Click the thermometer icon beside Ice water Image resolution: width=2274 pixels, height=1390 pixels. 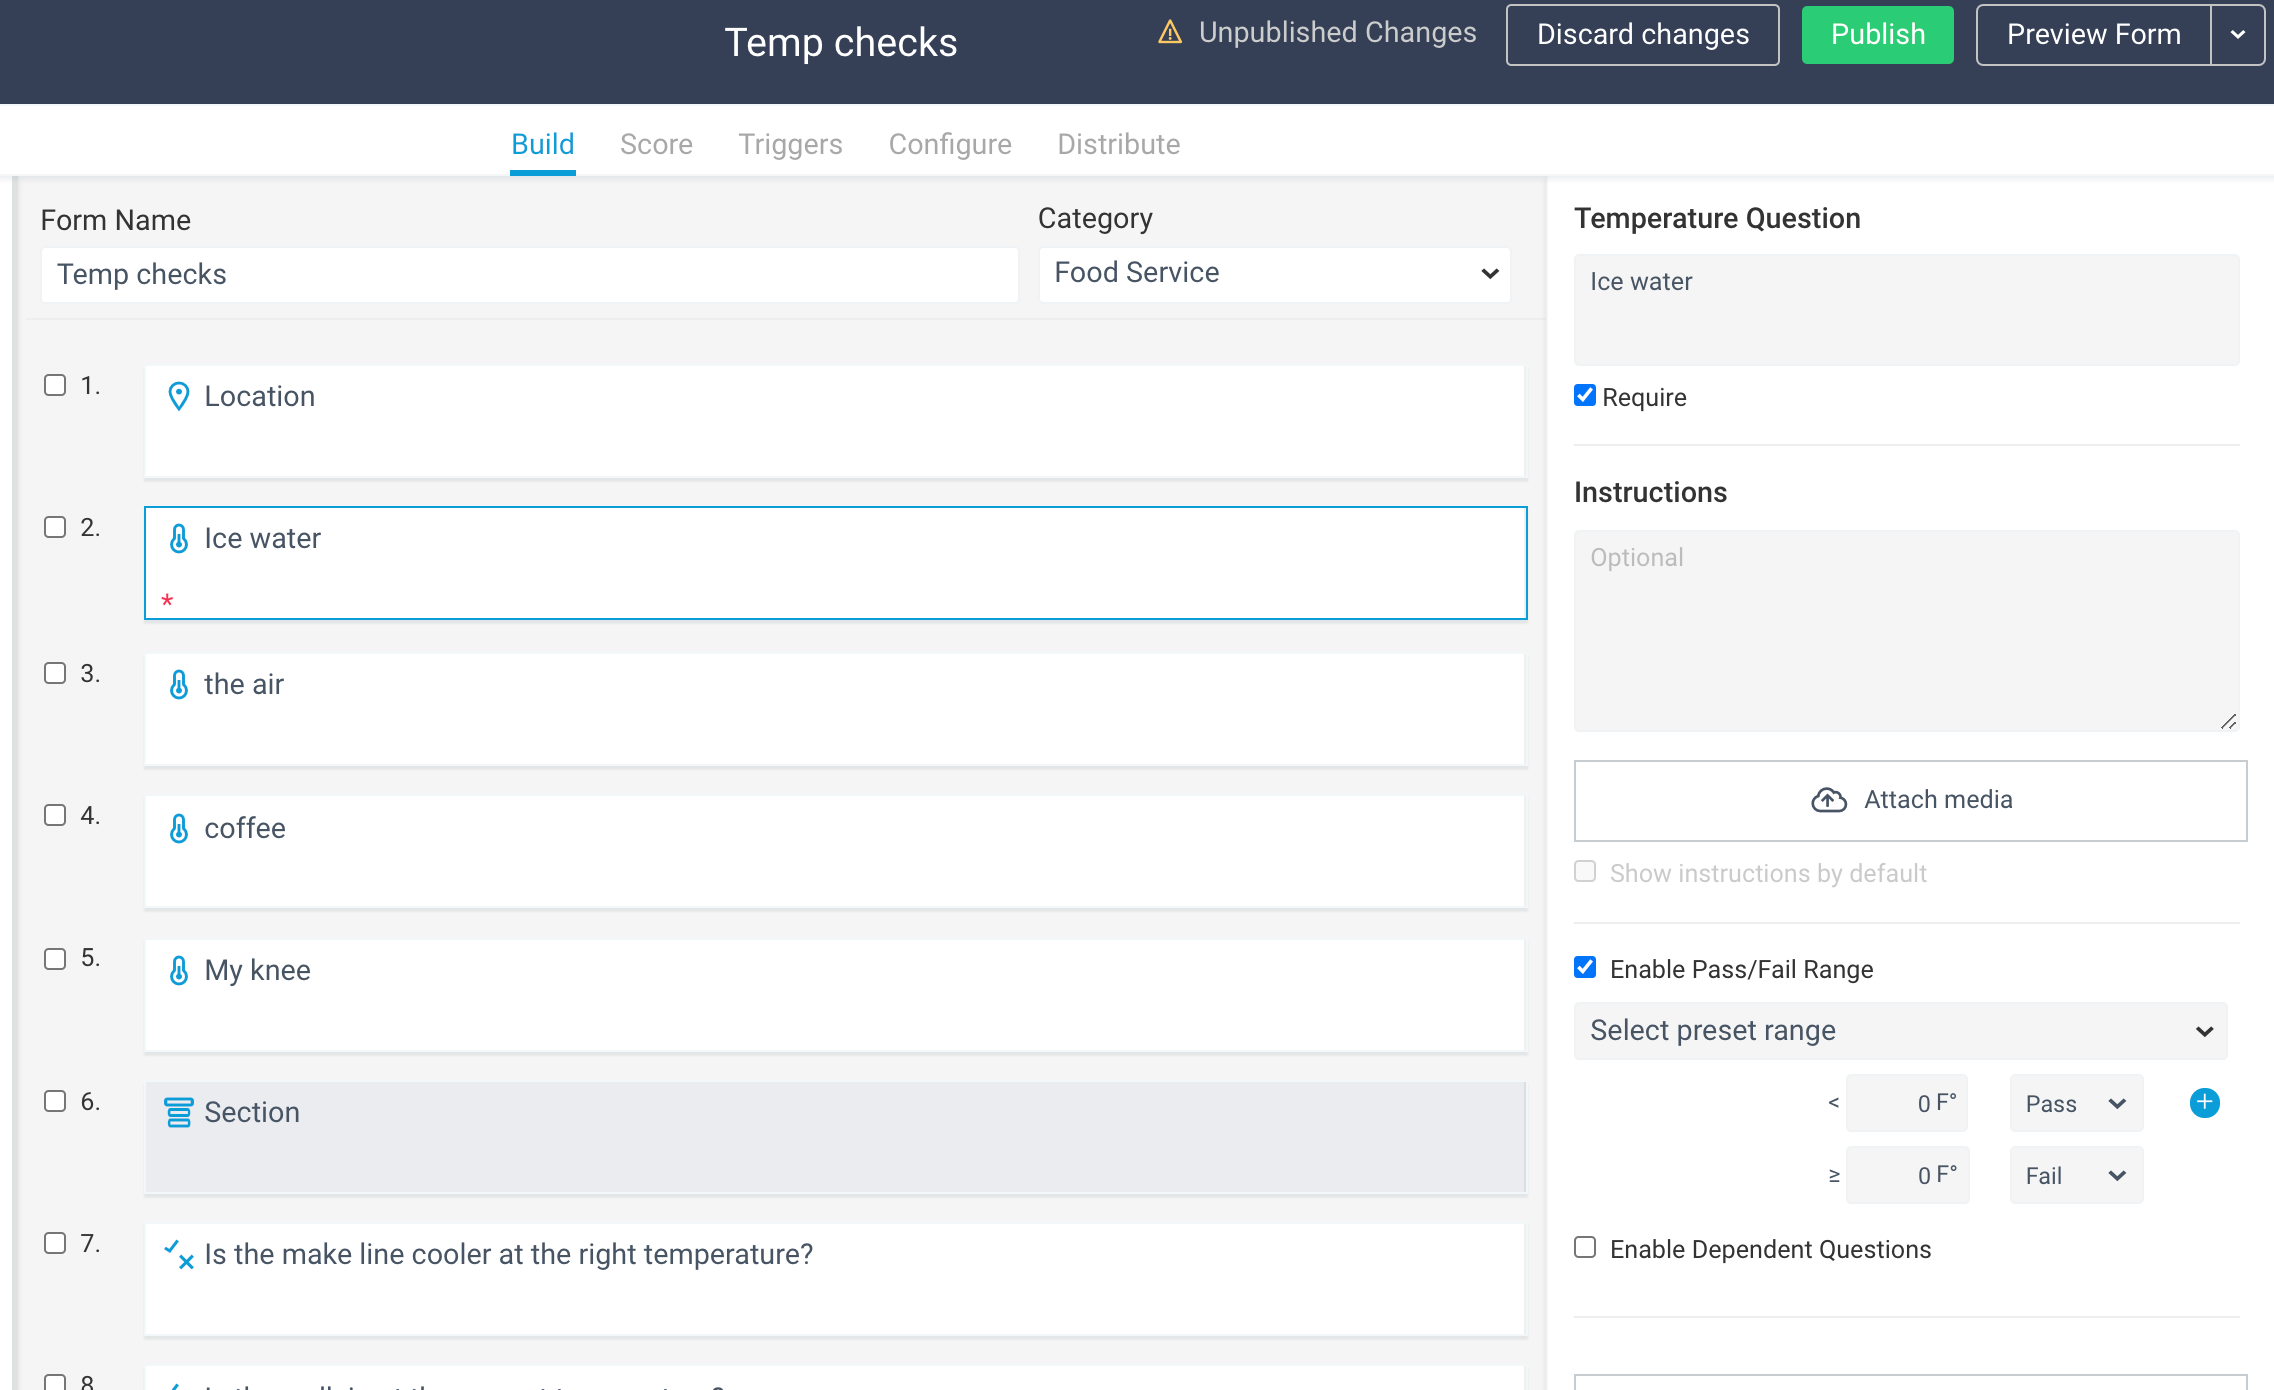[178, 539]
